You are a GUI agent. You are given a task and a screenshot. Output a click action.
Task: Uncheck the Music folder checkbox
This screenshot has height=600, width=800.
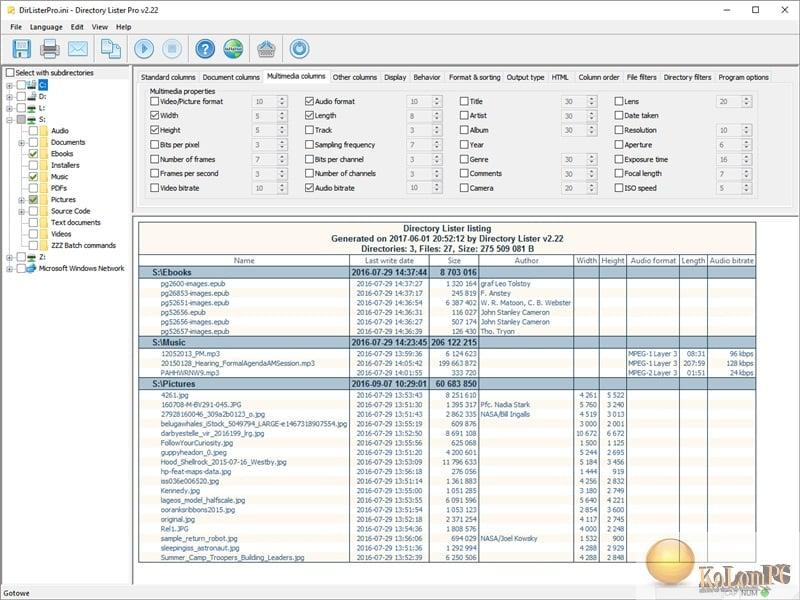[33, 177]
